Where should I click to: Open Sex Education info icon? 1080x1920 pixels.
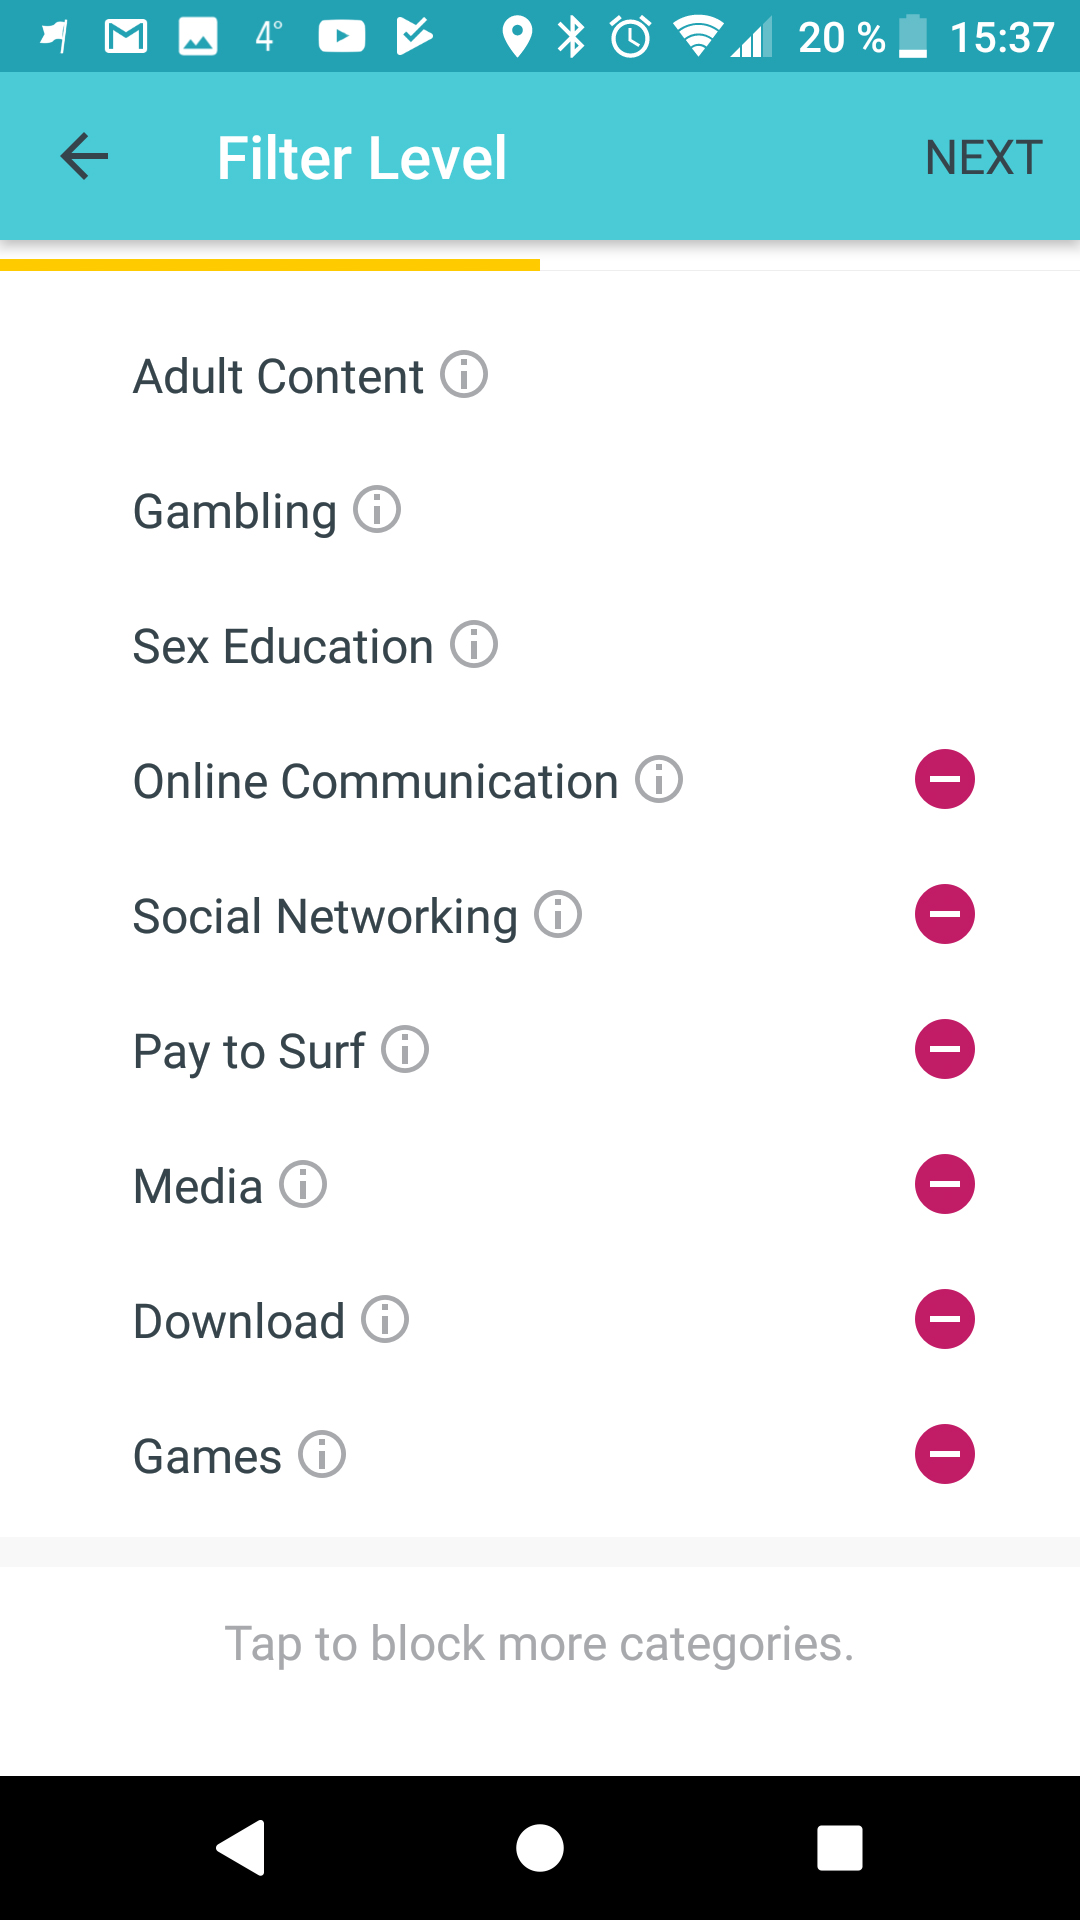click(474, 645)
